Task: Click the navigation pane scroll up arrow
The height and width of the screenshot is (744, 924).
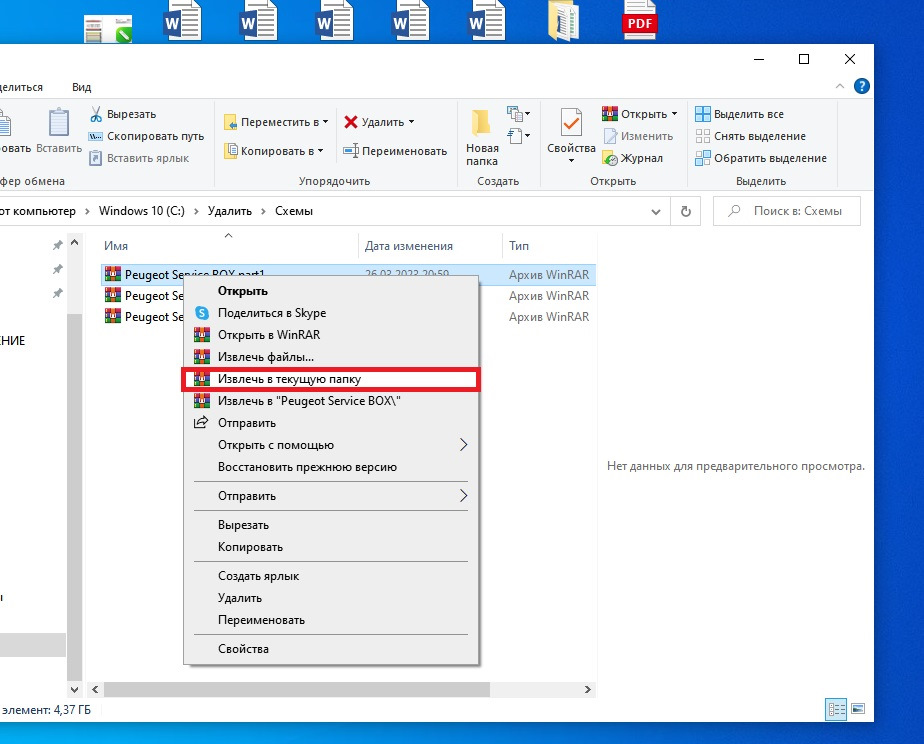Action: tap(74, 242)
